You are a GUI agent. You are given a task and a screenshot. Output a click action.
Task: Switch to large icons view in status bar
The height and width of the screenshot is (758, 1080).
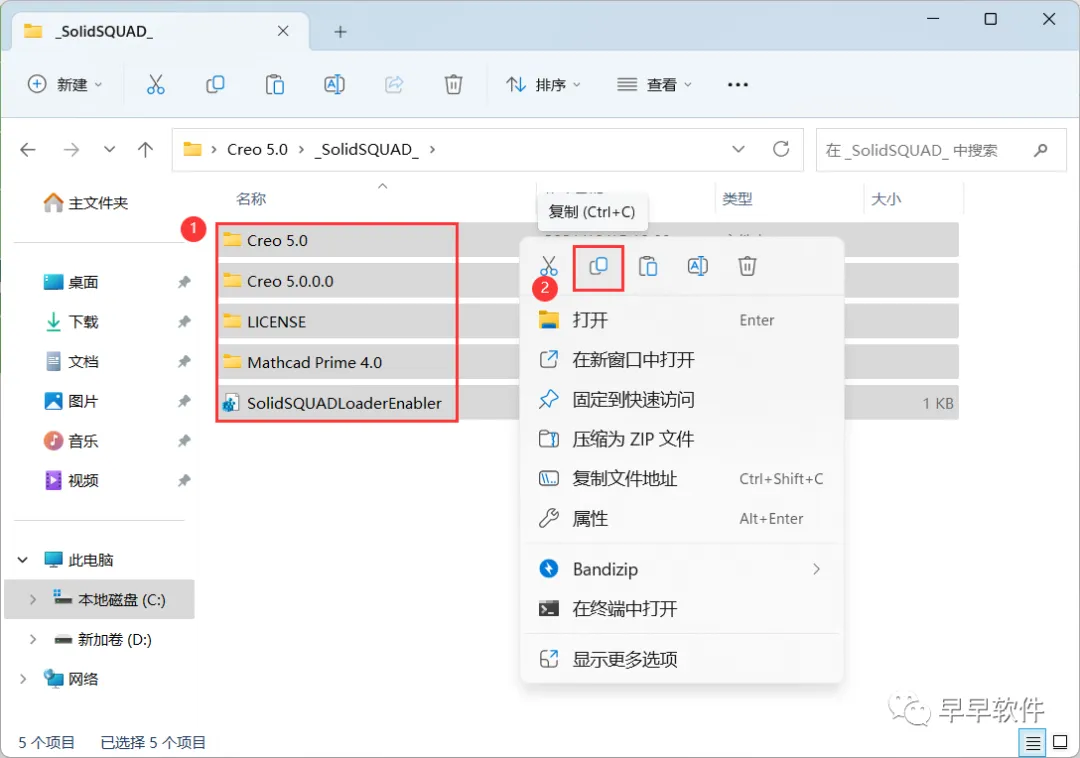point(1060,743)
